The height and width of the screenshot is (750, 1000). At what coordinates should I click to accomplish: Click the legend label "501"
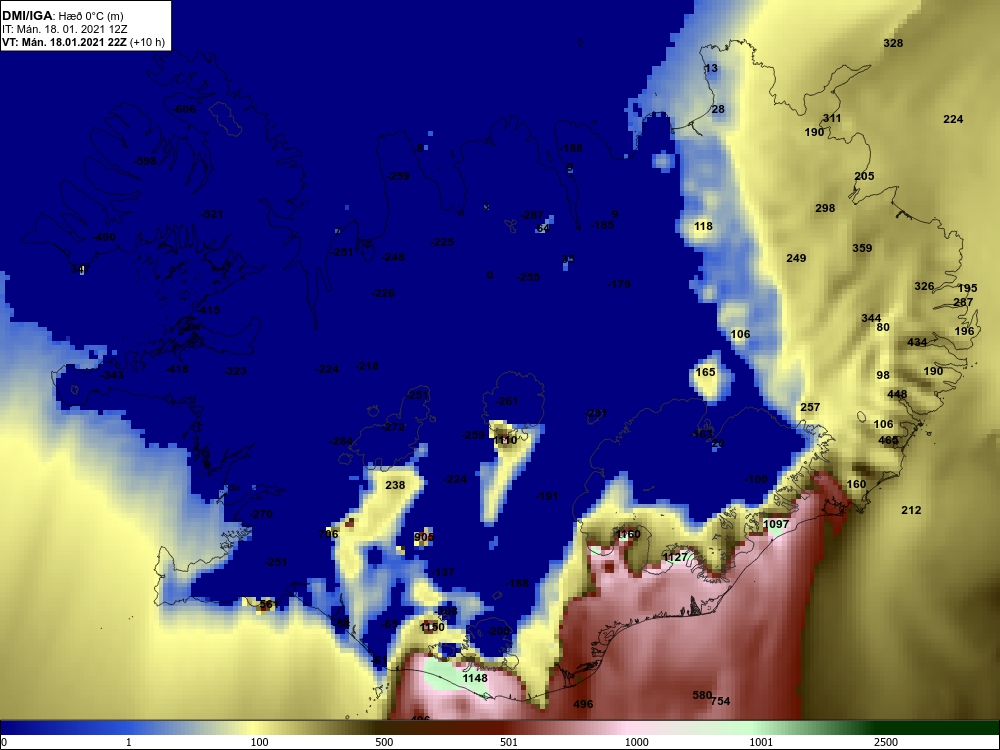pos(508,742)
